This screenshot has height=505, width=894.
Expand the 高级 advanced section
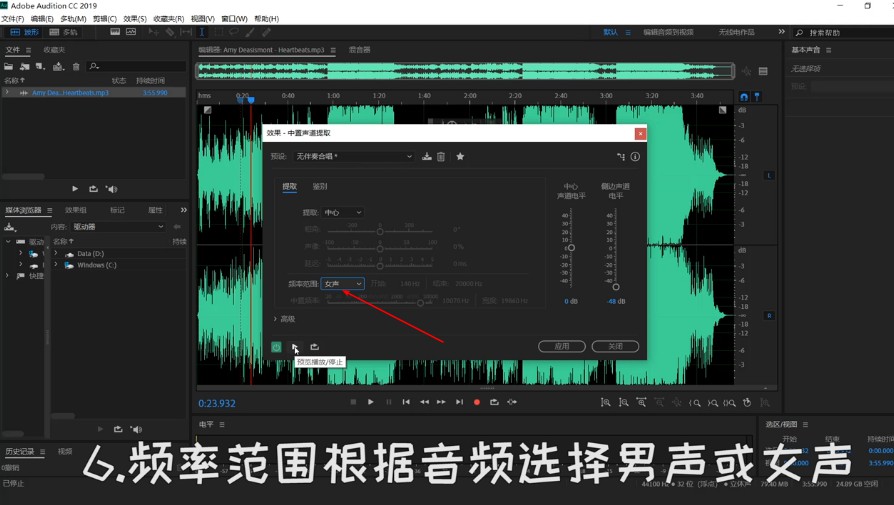(x=275, y=319)
